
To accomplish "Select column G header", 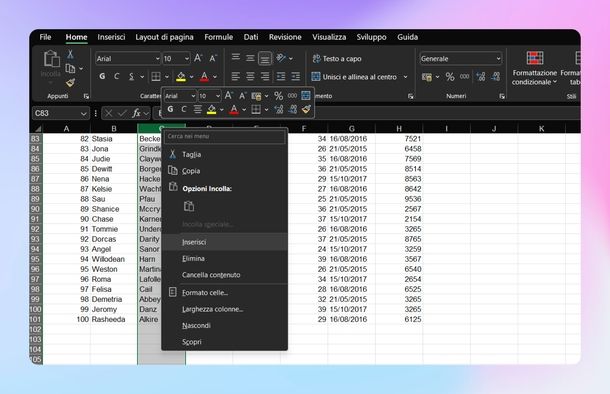I will click(x=352, y=128).
